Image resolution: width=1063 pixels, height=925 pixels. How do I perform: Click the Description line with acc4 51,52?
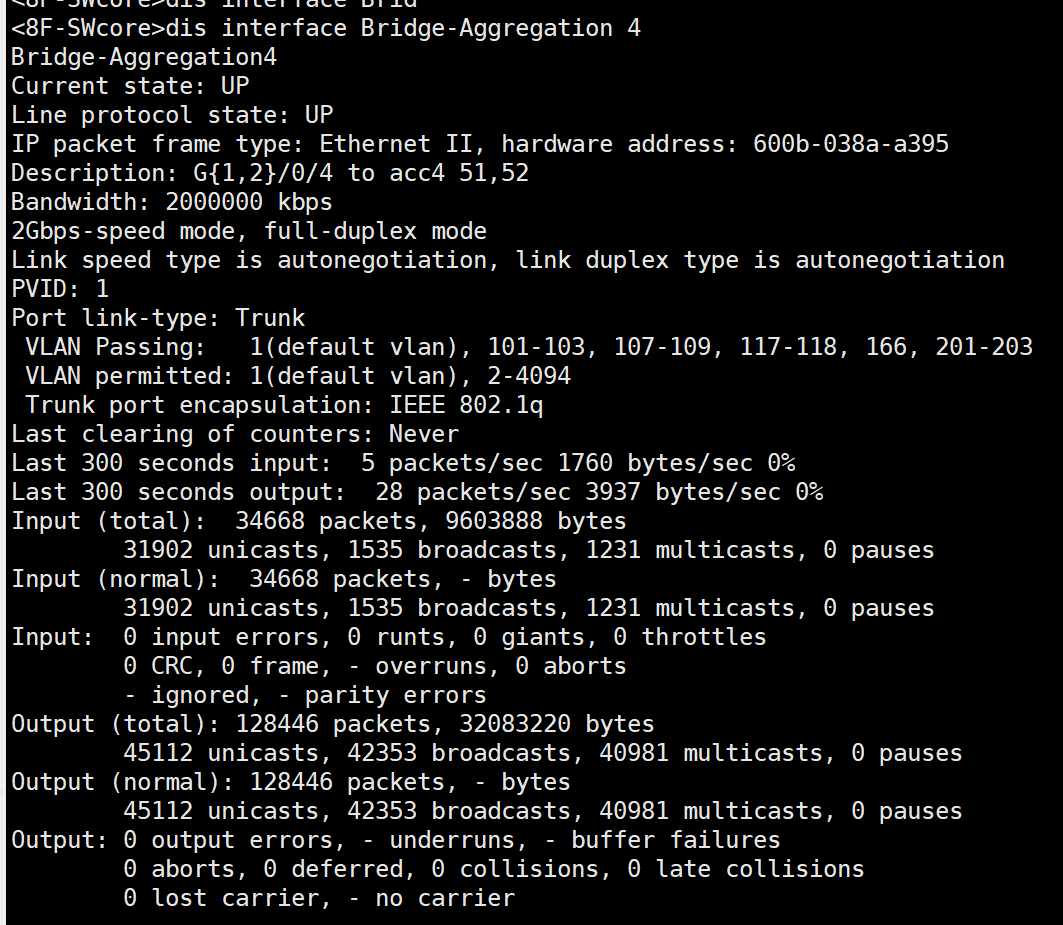point(270,173)
